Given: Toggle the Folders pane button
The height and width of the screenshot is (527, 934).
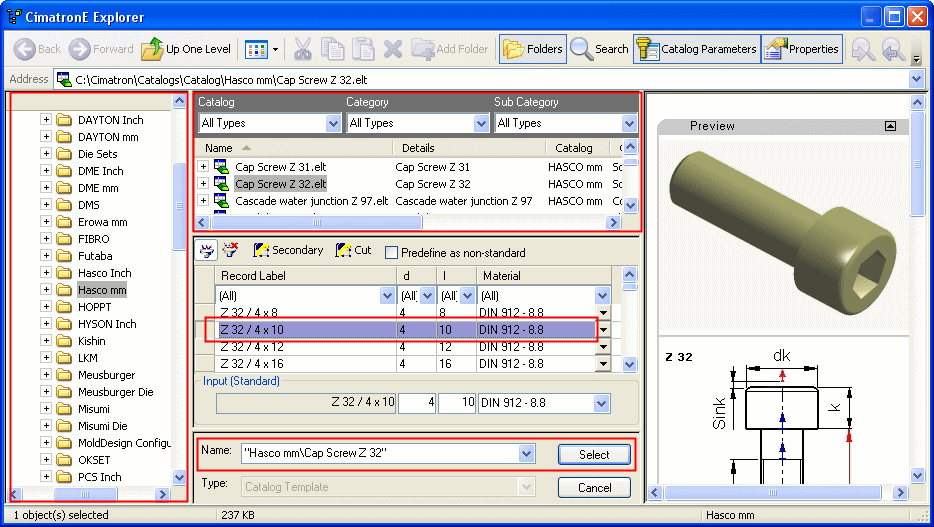Looking at the screenshot, I should [x=533, y=49].
